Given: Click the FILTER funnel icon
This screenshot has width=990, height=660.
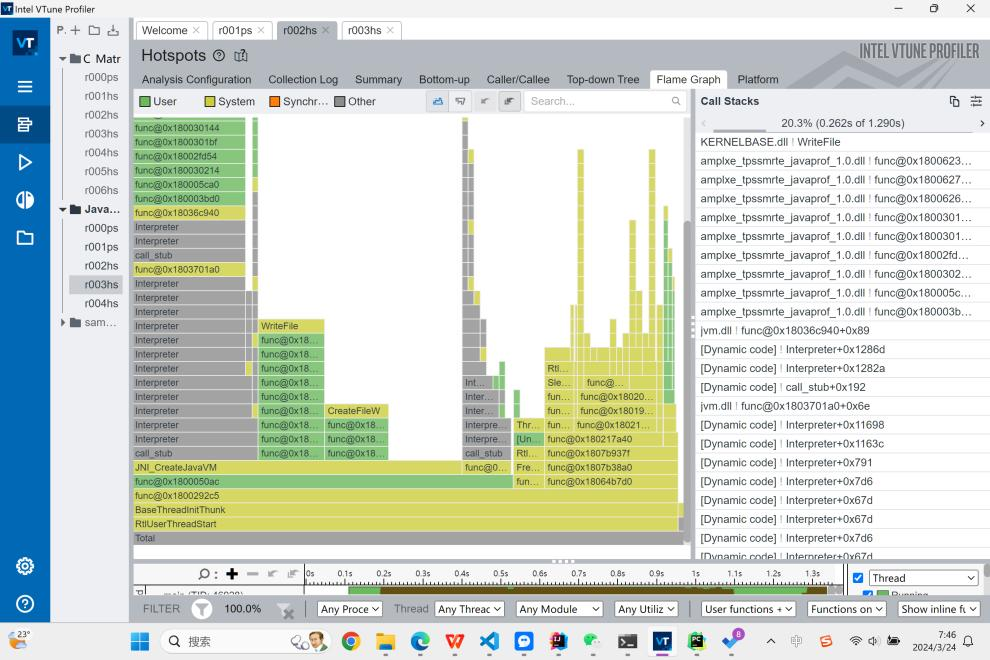Looking at the screenshot, I should pyautogui.click(x=202, y=609).
